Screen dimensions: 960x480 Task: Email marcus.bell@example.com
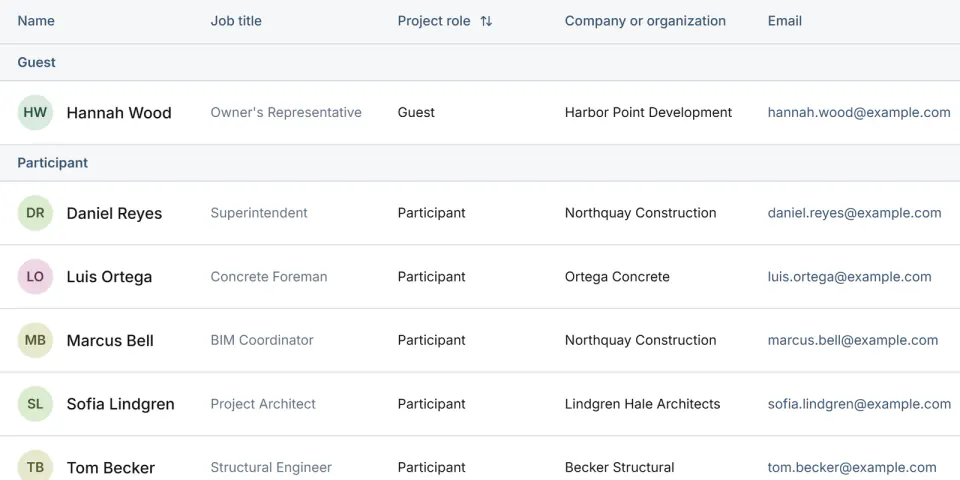[x=853, y=340]
